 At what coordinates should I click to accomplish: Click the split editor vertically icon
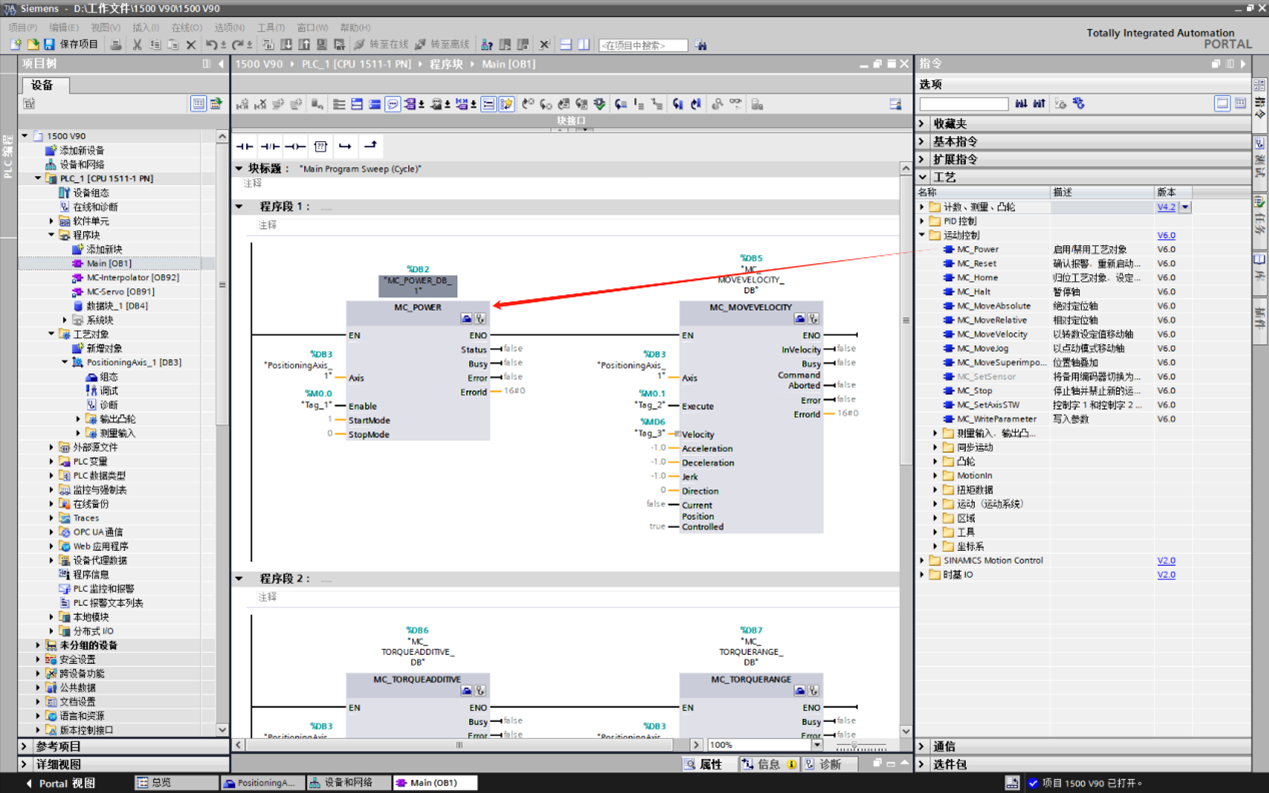pos(584,45)
